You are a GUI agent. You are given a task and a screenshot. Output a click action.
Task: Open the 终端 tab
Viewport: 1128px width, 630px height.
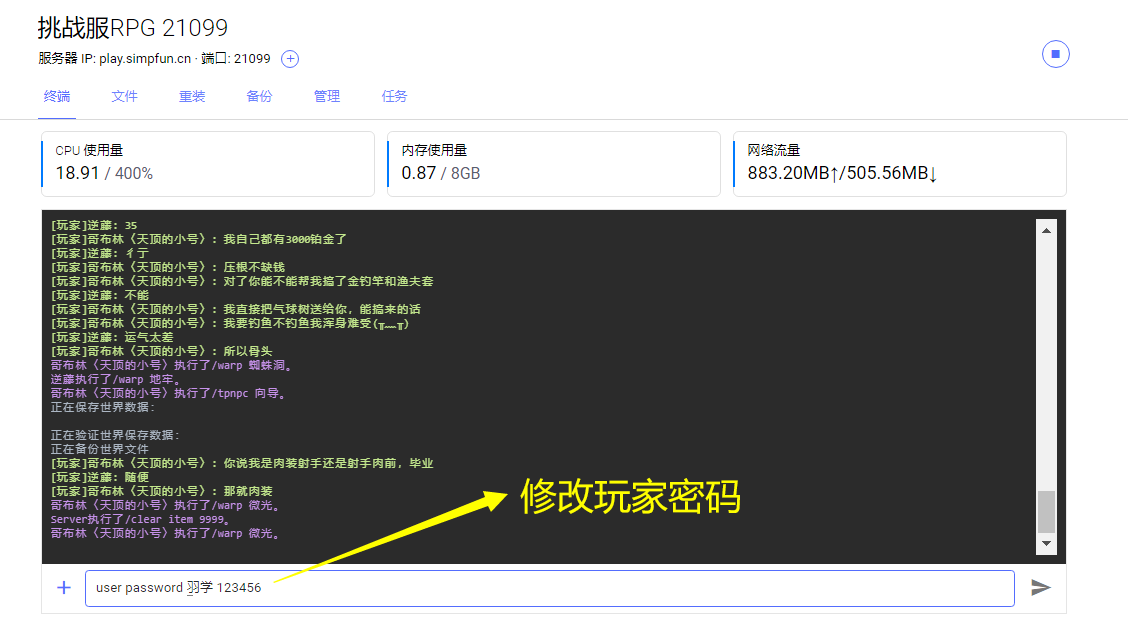[57, 96]
